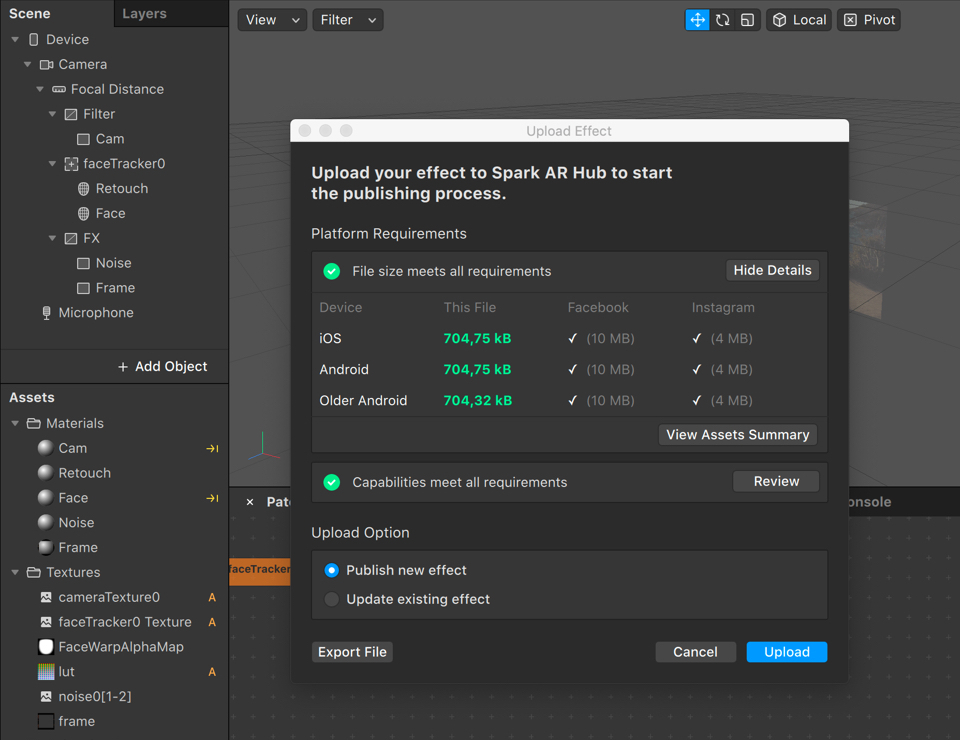Click the Cam rectangle icon
Screen dimensions: 960x740
click(x=83, y=139)
